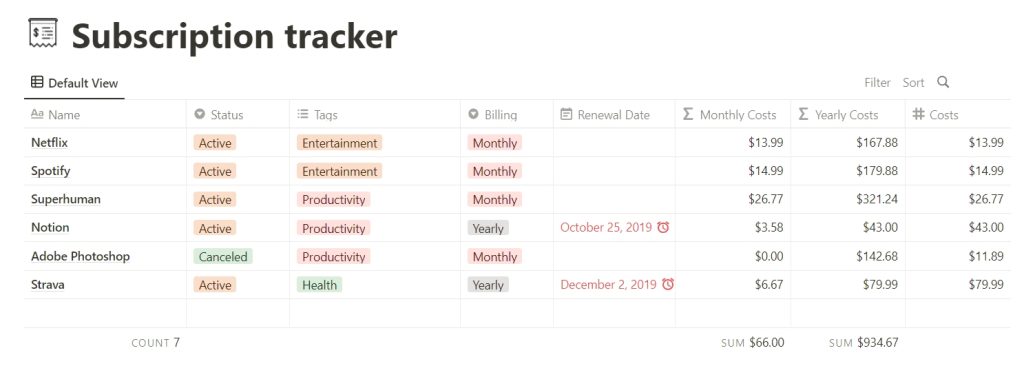Image resolution: width=1024 pixels, height=366 pixels.
Task: Open the Sort options
Action: (x=913, y=83)
